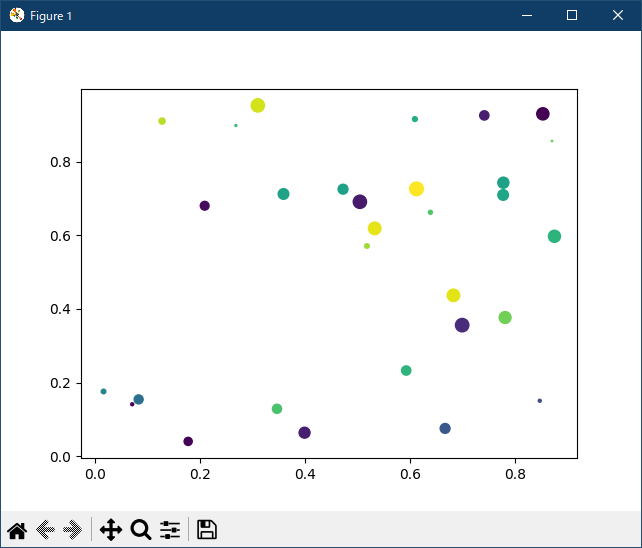Activate the Pan axes tool
This screenshot has width=642, height=548.
[x=111, y=530]
